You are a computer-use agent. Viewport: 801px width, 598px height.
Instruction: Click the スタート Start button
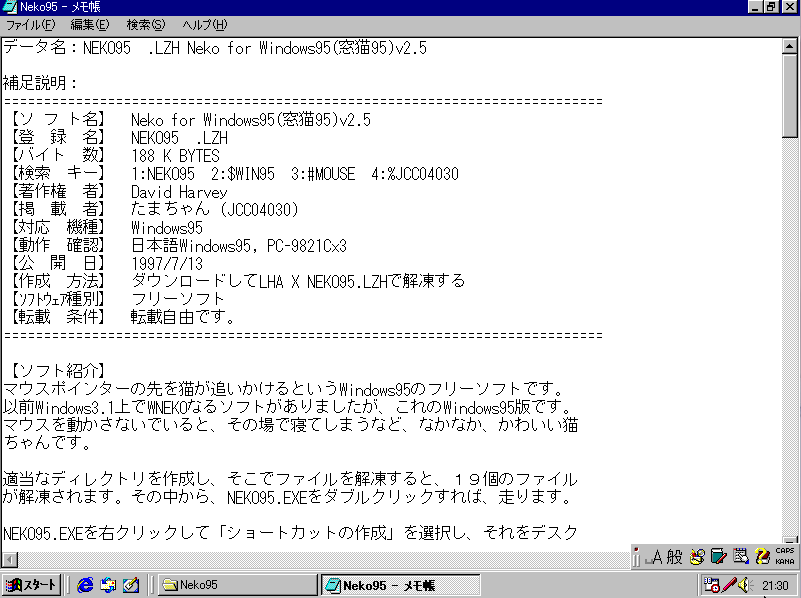click(32, 585)
